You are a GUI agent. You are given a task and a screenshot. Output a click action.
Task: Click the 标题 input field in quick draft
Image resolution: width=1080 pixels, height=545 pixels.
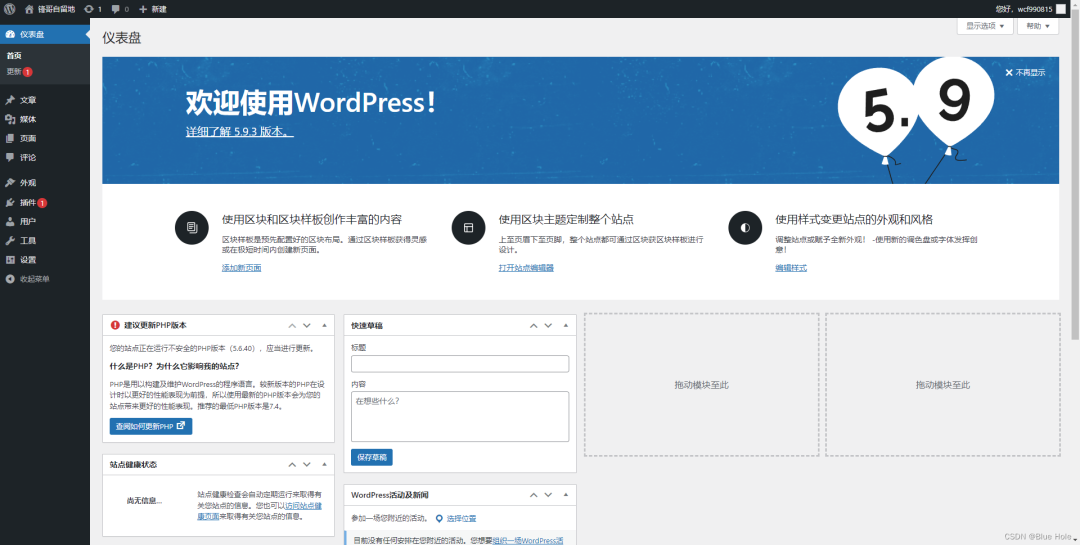tap(459, 364)
